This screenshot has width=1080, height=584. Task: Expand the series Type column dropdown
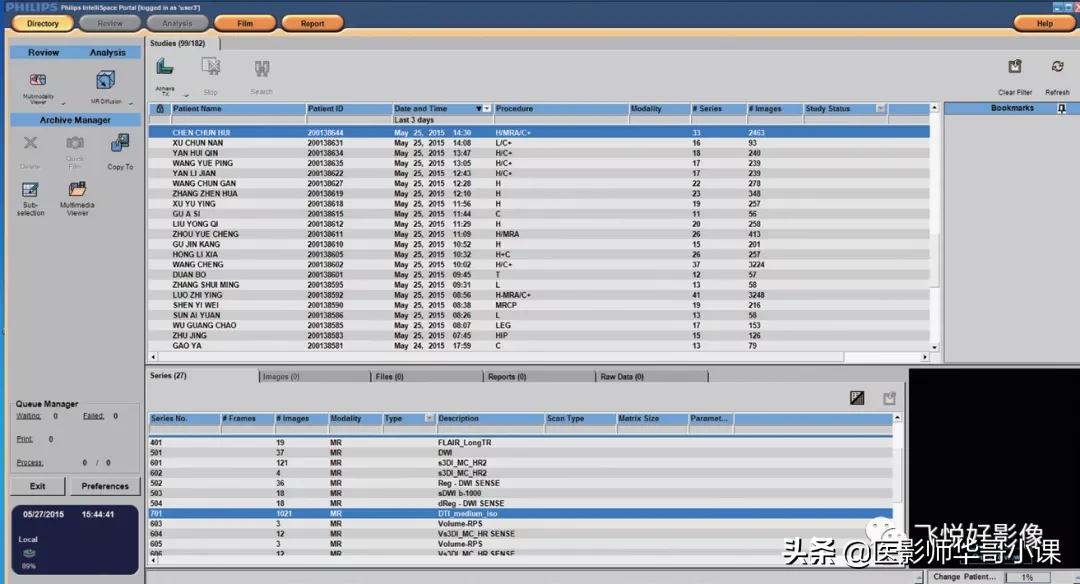(x=429, y=418)
